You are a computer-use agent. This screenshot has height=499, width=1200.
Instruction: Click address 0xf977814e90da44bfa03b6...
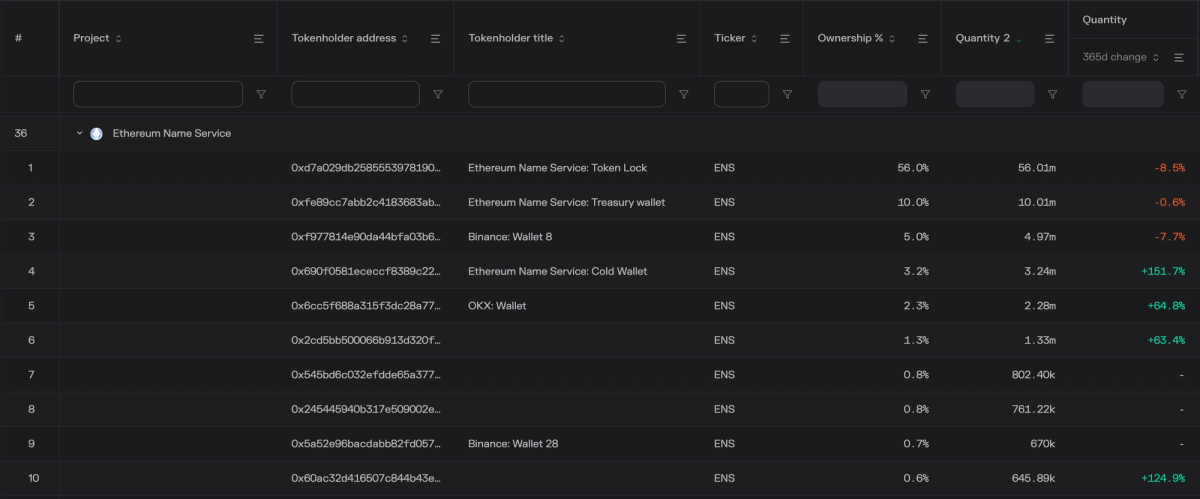(x=365, y=237)
